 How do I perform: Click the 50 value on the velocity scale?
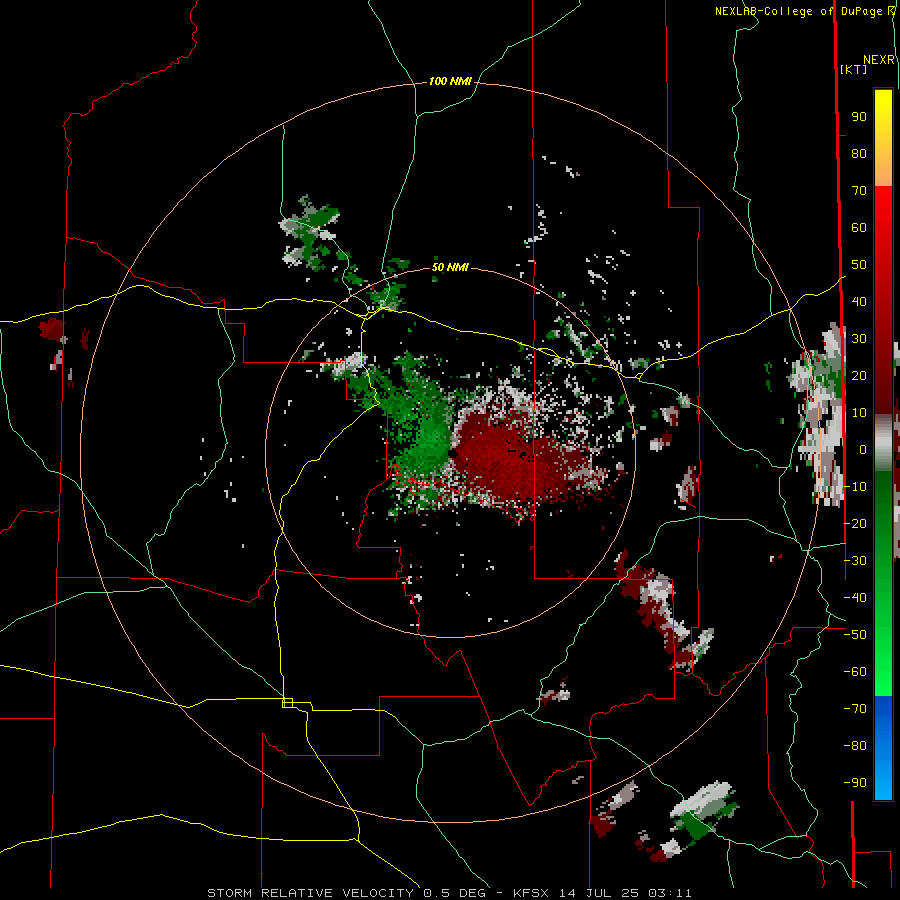point(859,265)
